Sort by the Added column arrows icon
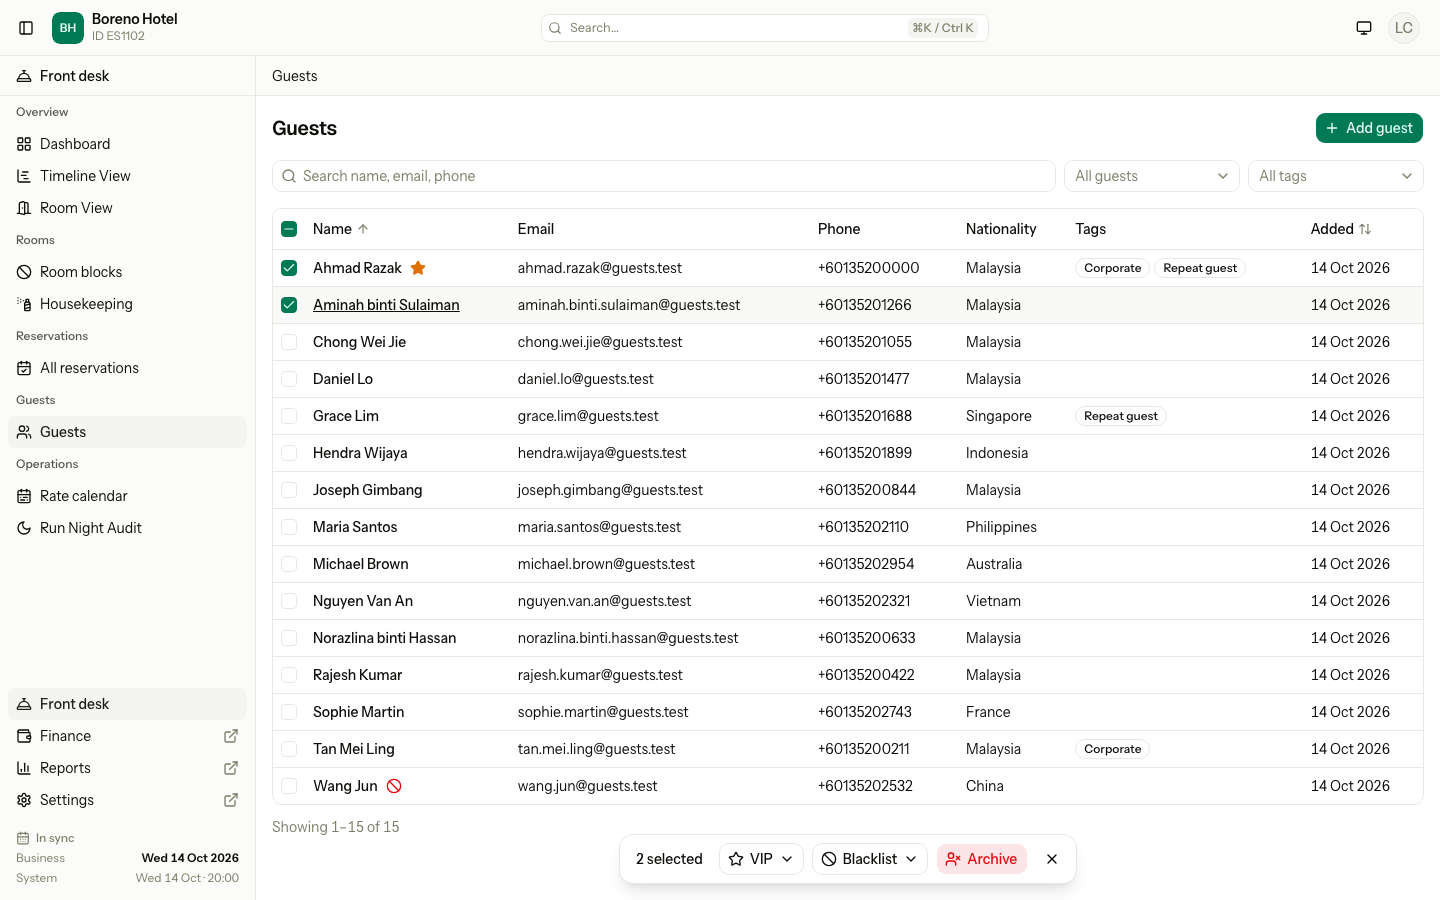Viewport: 1440px width, 900px height. pyautogui.click(x=1365, y=229)
